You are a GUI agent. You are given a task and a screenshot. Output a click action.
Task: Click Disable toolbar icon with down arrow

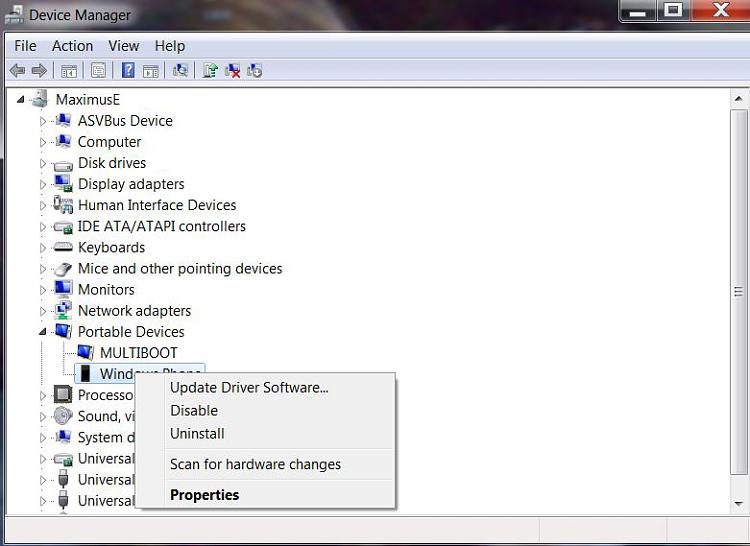pyautogui.click(x=254, y=71)
